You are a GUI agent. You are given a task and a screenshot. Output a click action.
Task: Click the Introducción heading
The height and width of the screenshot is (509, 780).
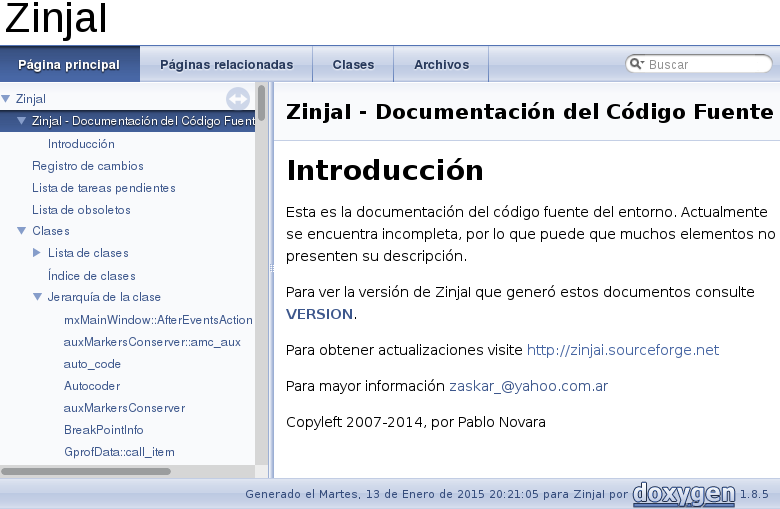(385, 170)
